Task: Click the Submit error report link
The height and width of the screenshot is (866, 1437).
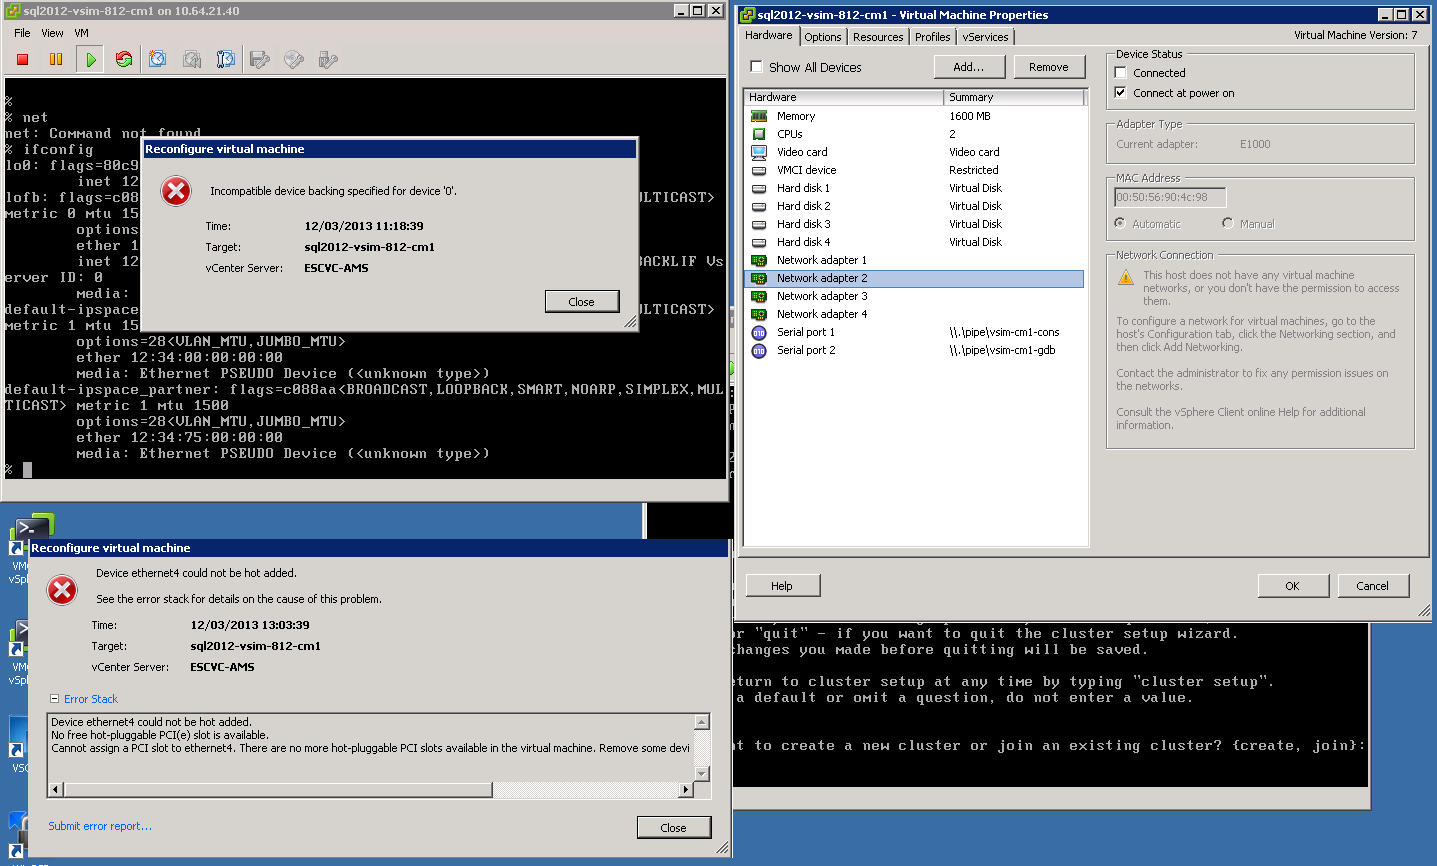Action: 100,826
